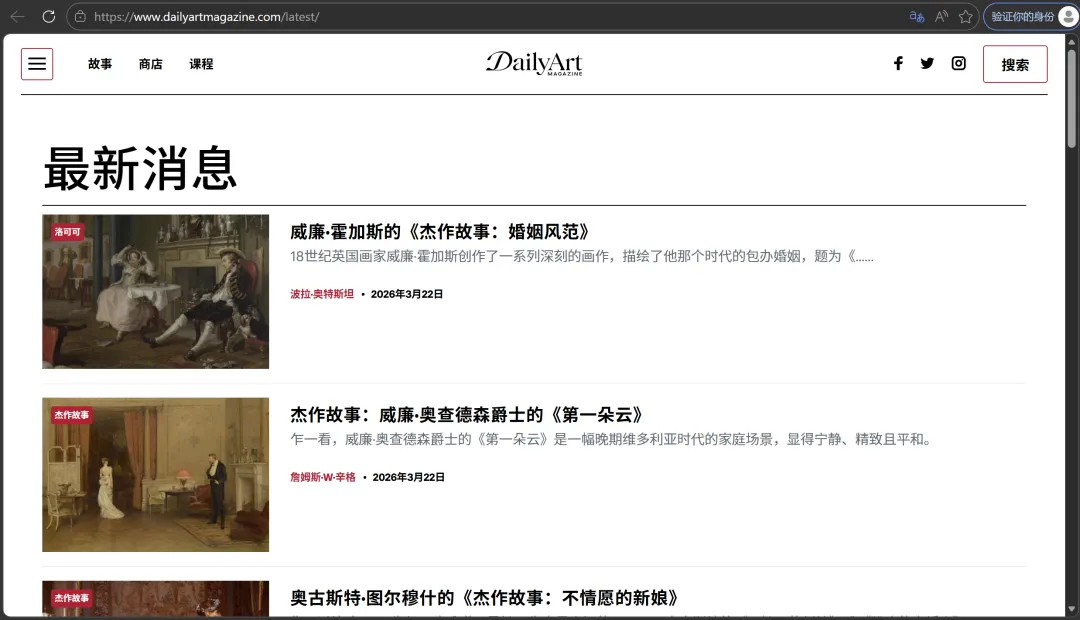1080x620 pixels.
Task: Open author link 詹姆斯·W·辛格
Action: pos(322,477)
